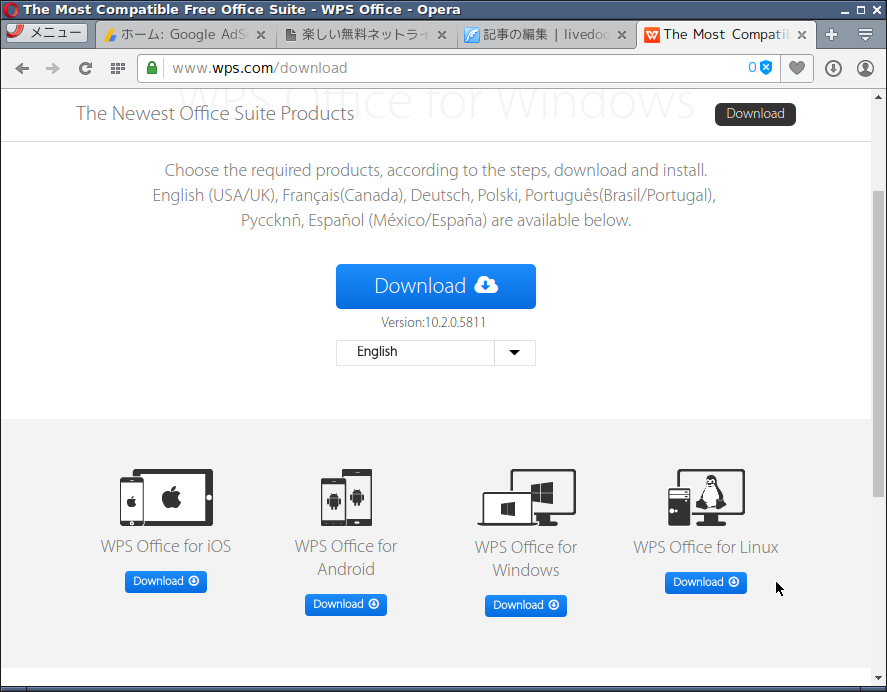This screenshot has width=887, height=692.
Task: Go back to the previous page
Action: point(22,68)
